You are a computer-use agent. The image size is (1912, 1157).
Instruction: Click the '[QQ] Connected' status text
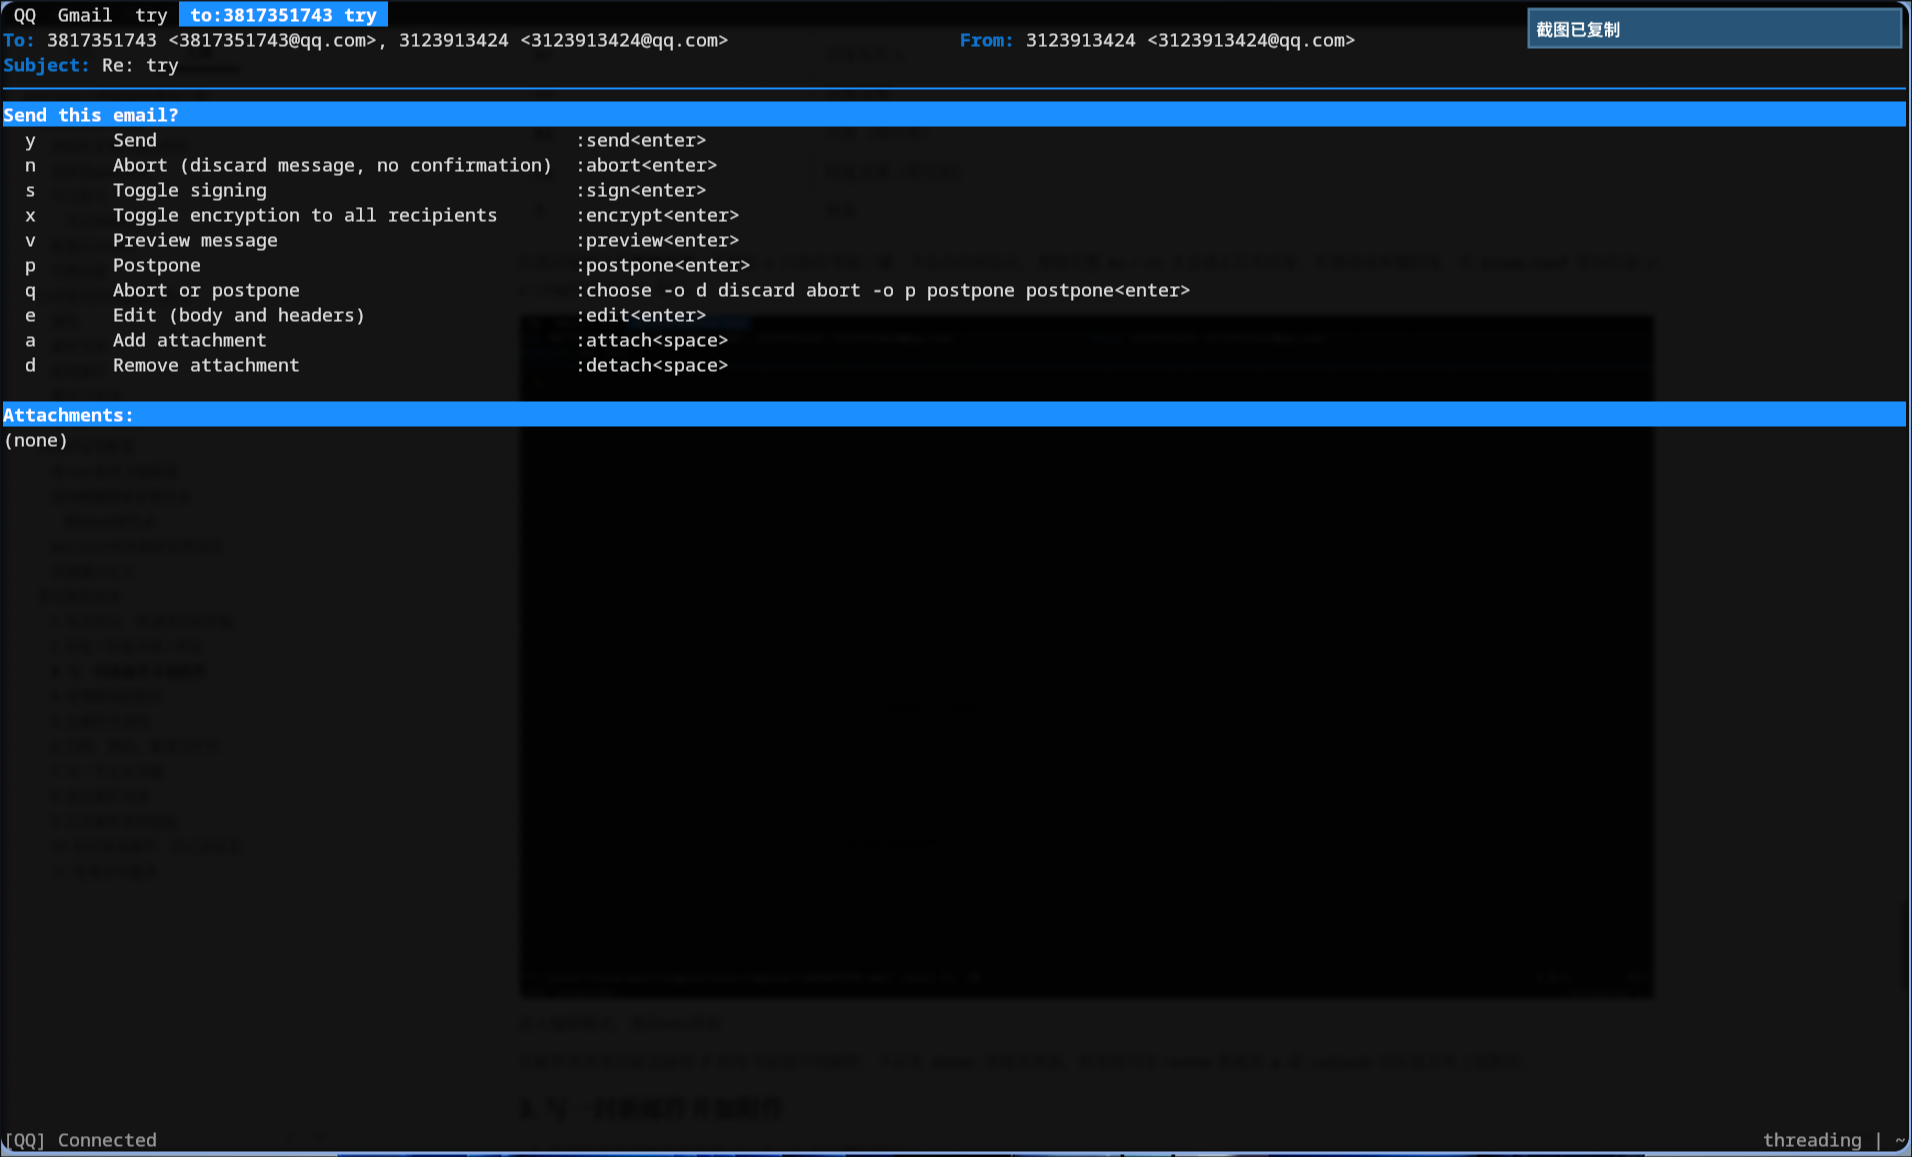click(x=80, y=1140)
